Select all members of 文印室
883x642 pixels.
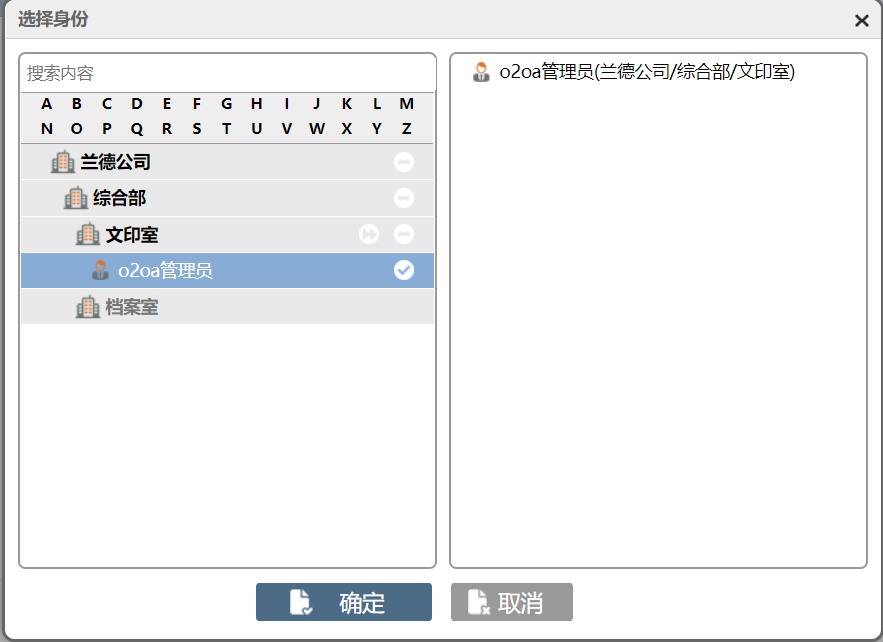pyautogui.click(x=369, y=234)
